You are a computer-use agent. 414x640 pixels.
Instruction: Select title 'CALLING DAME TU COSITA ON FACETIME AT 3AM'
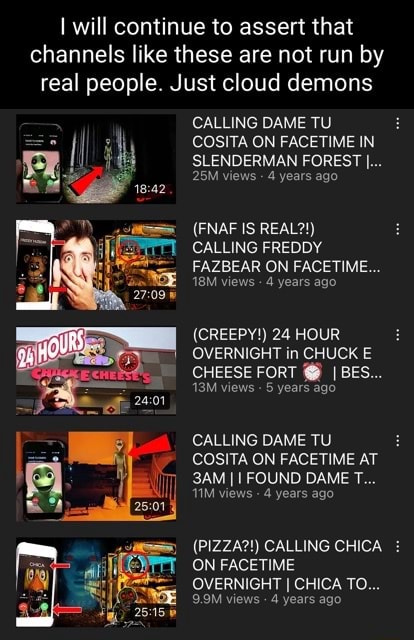[x=285, y=459]
